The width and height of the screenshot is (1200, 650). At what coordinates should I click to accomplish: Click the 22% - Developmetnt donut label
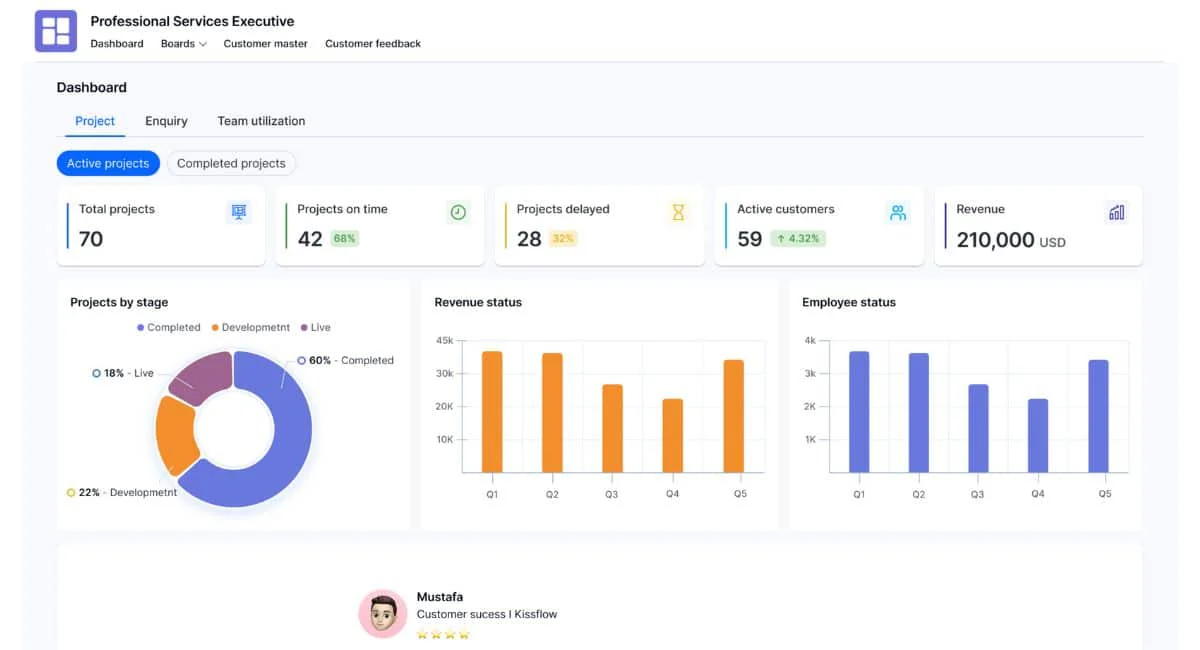[122, 493]
